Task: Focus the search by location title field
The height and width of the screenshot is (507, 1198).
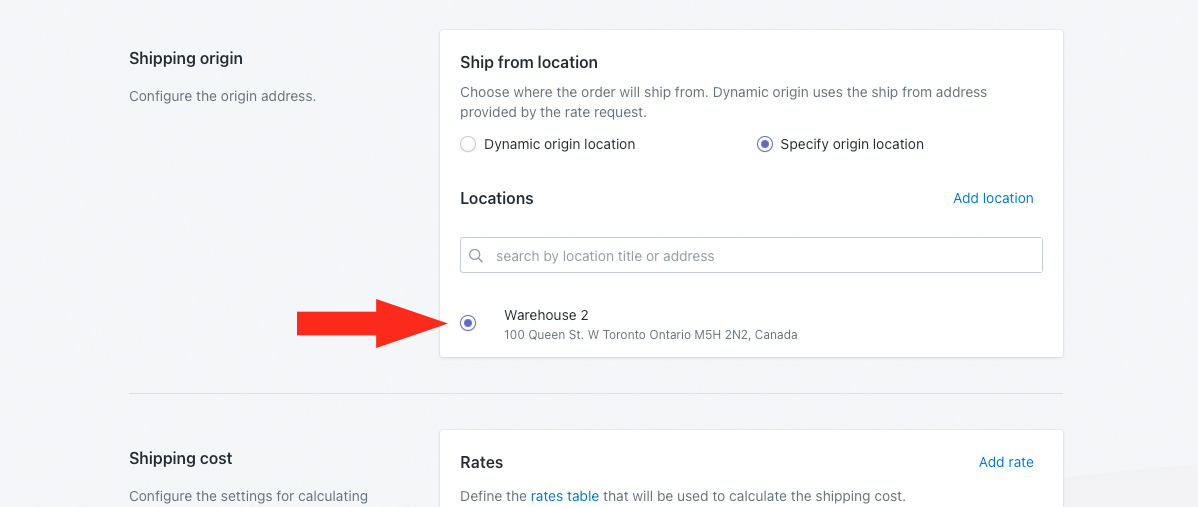Action: pos(760,256)
